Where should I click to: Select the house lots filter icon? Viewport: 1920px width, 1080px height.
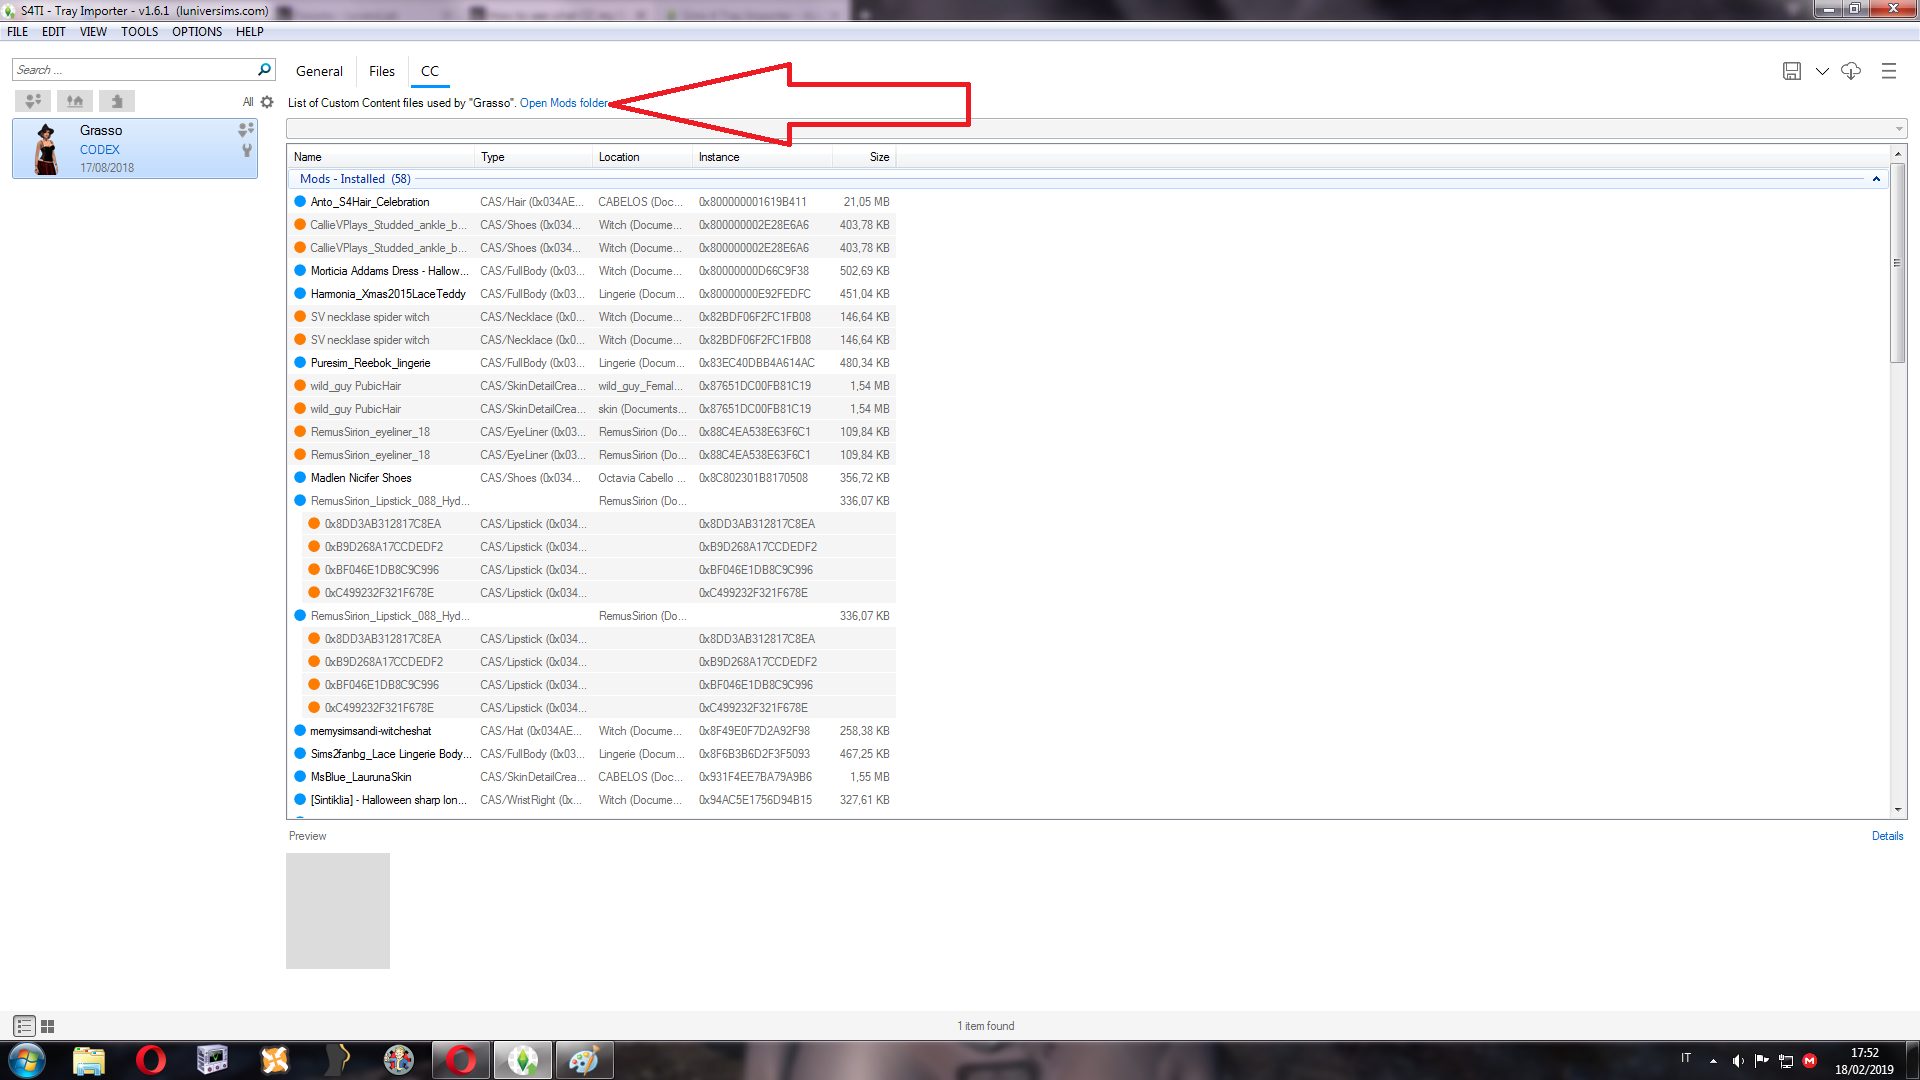click(75, 101)
